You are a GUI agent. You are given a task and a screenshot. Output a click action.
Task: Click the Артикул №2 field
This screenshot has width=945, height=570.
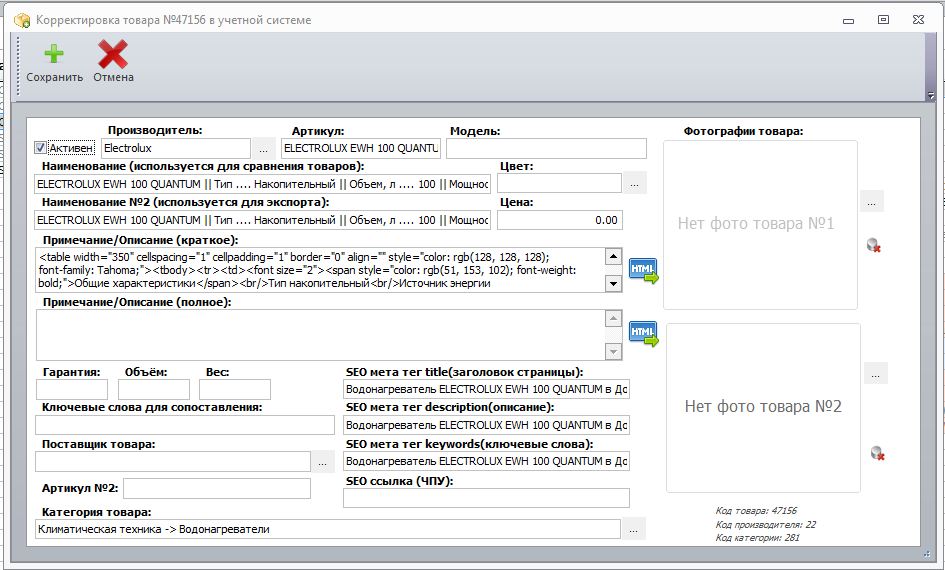pyautogui.click(x=217, y=488)
